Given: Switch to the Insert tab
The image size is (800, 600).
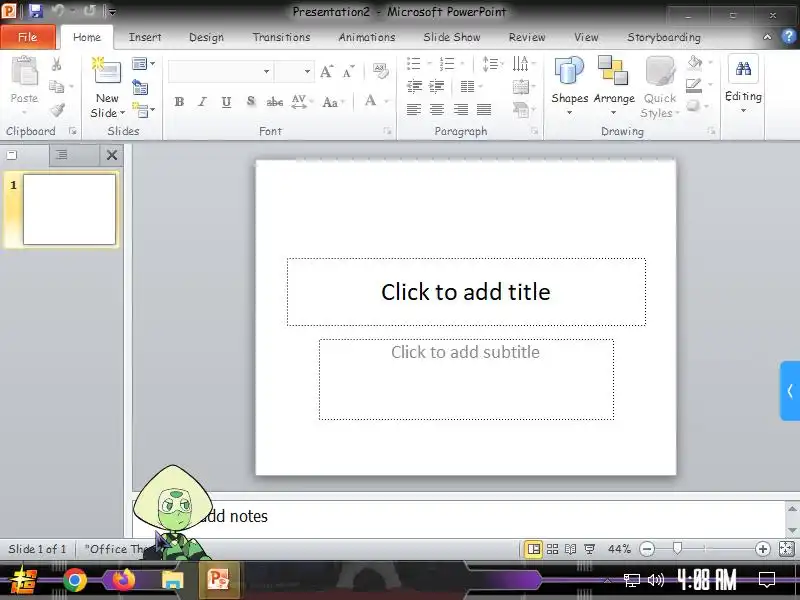Looking at the screenshot, I should point(145,37).
